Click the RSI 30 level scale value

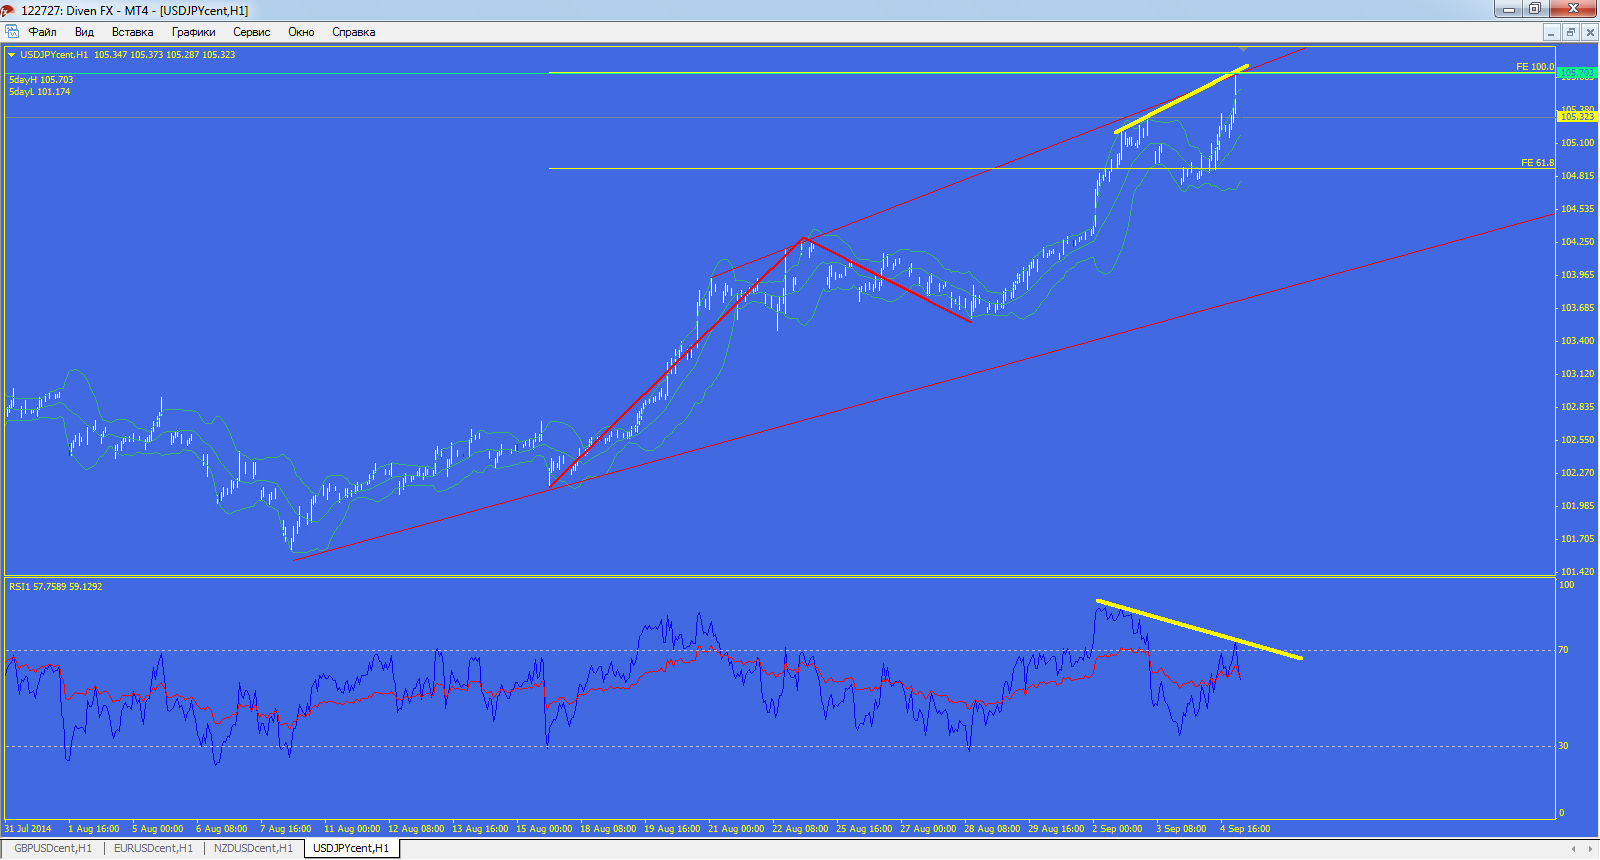coord(1563,746)
